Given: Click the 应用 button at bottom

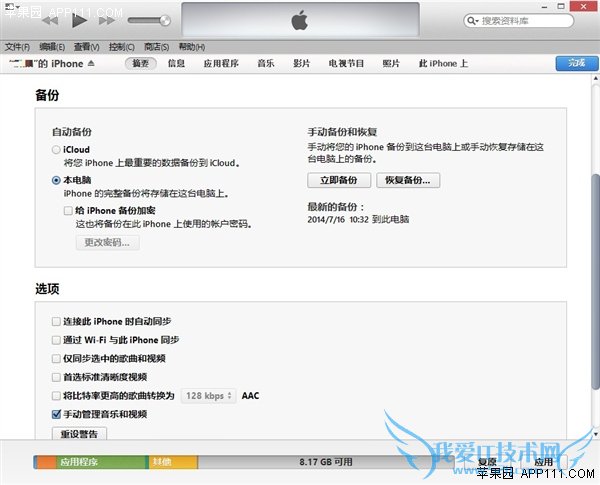Looking at the screenshot, I should [544, 462].
